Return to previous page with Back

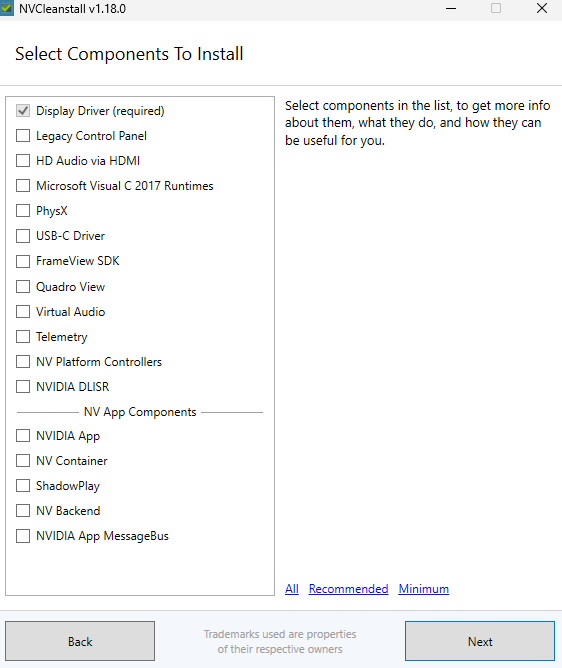click(x=80, y=641)
